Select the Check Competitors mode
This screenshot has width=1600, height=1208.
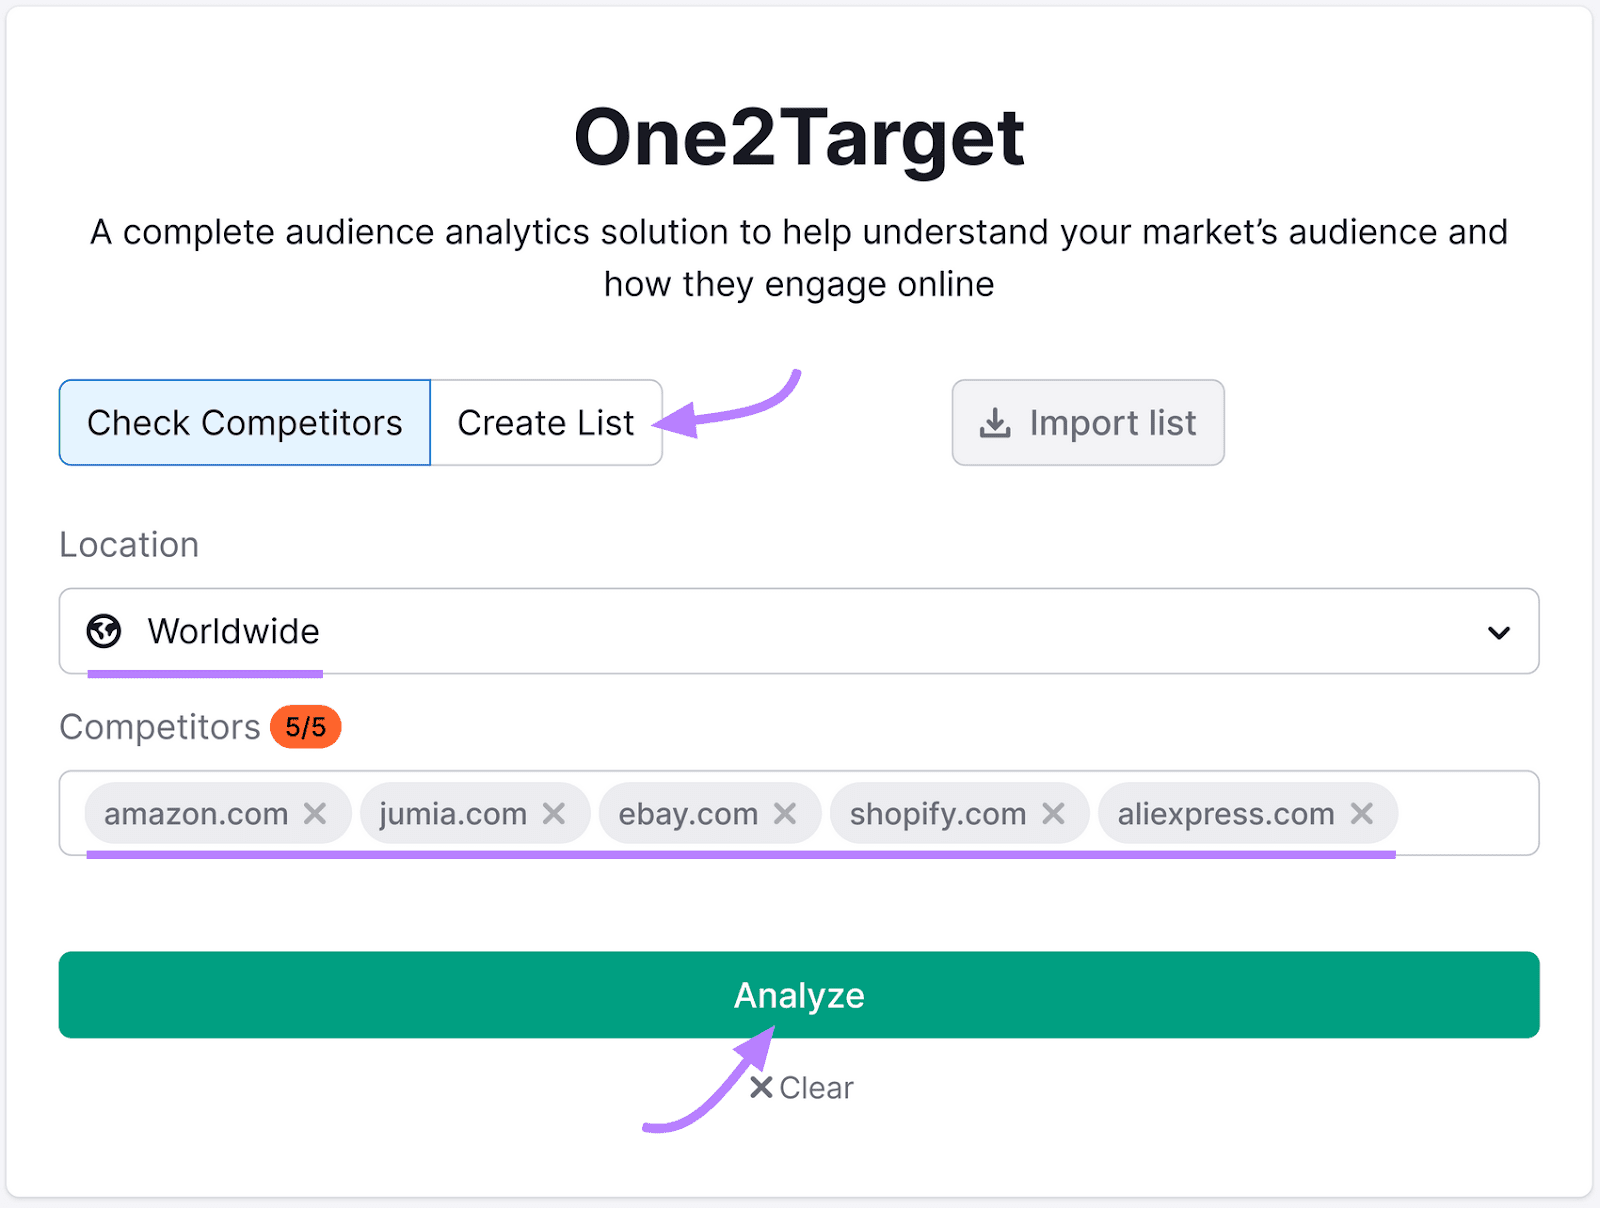243,422
